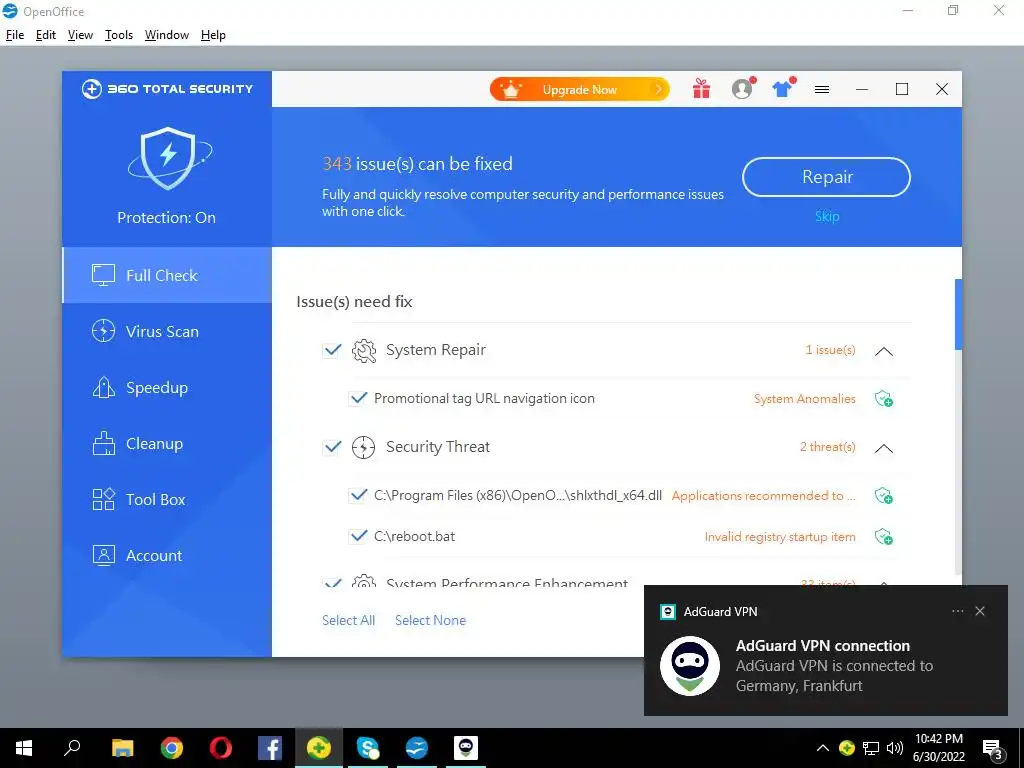This screenshot has width=1024, height=768.
Task: Open the gift box promotions icon
Action: 701,89
